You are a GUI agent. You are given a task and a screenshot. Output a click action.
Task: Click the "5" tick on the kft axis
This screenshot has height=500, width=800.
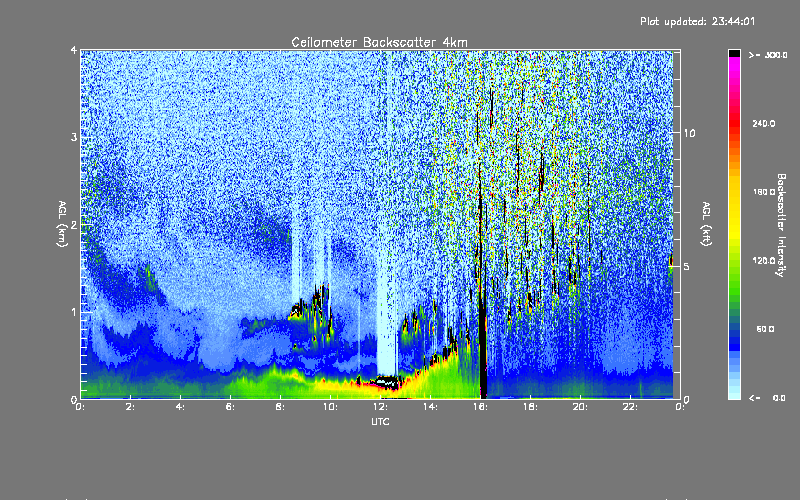pyautogui.click(x=686, y=266)
